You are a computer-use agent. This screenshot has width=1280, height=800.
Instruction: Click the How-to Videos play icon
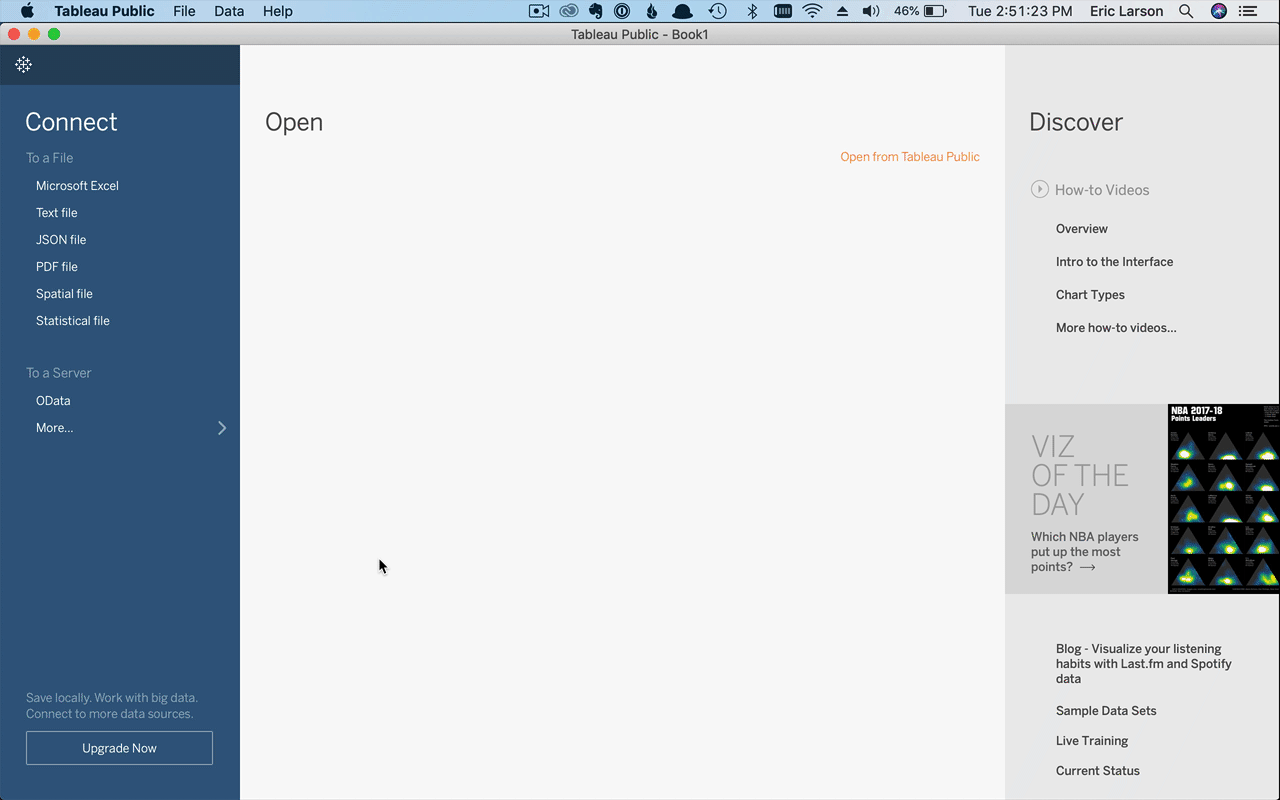pyautogui.click(x=1039, y=189)
